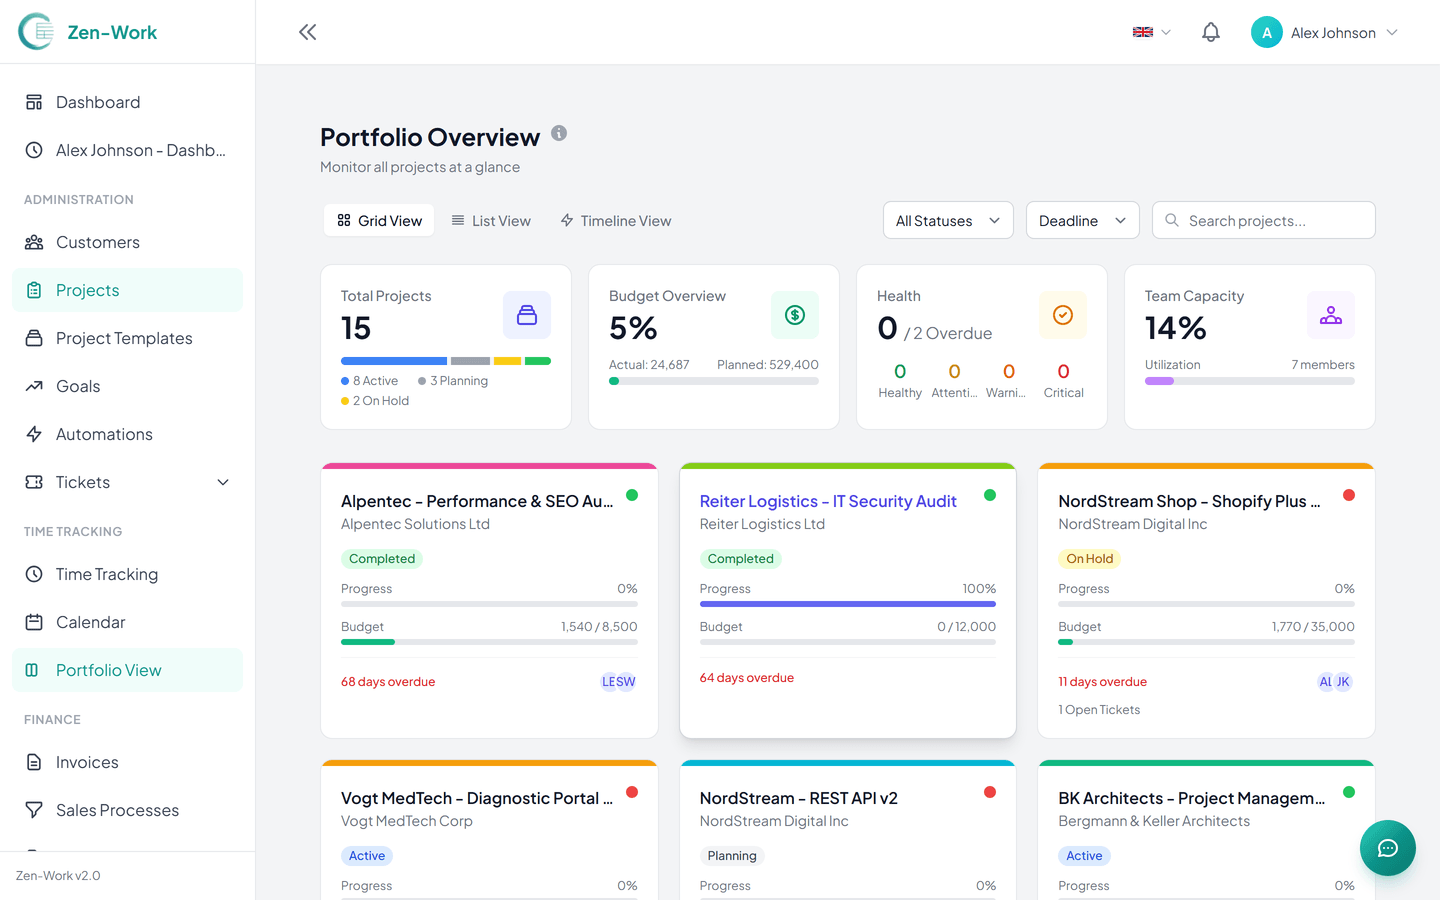The width and height of the screenshot is (1440, 900).
Task: Open Projects in the sidebar
Action: [x=127, y=290]
